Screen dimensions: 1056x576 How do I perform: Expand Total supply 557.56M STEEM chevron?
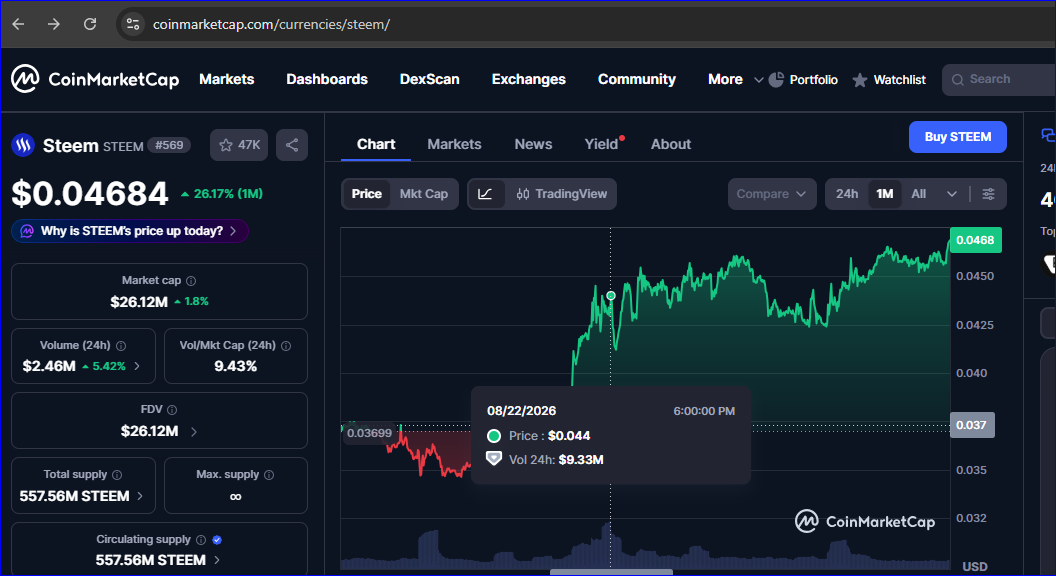tap(140, 496)
